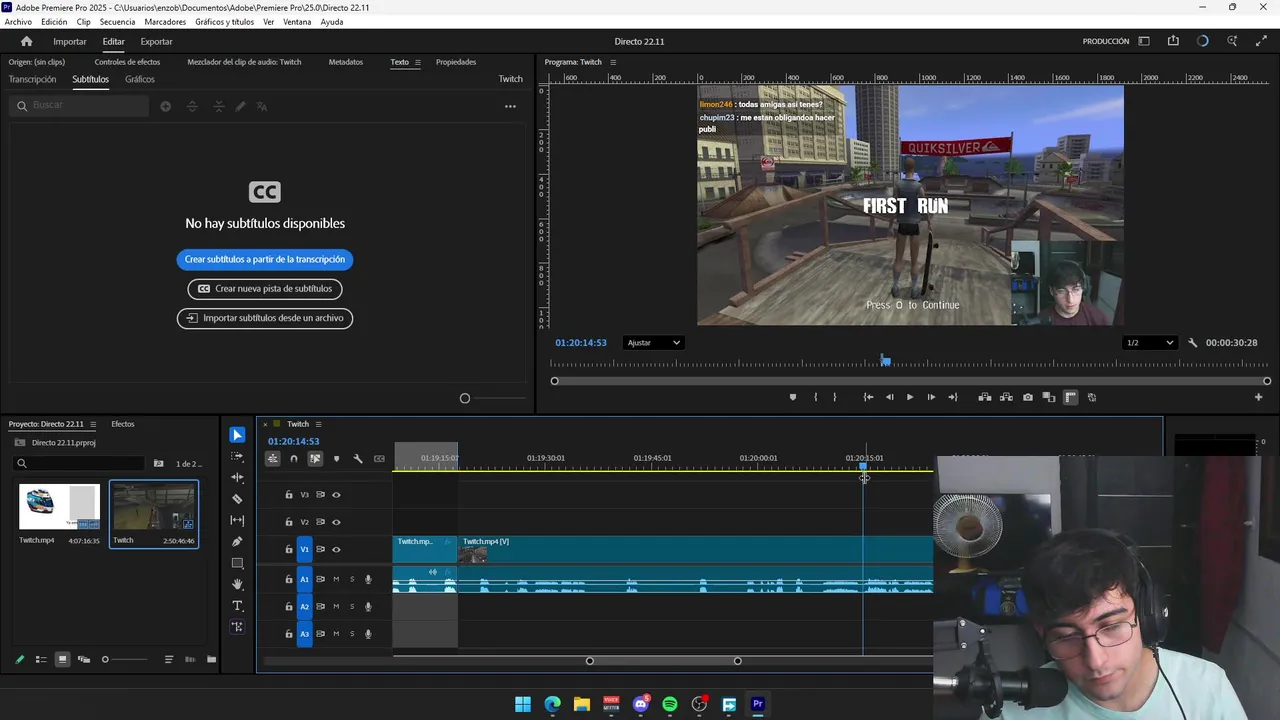Select the Track Select Forward tool
This screenshot has height=720, width=1280.
(237, 456)
